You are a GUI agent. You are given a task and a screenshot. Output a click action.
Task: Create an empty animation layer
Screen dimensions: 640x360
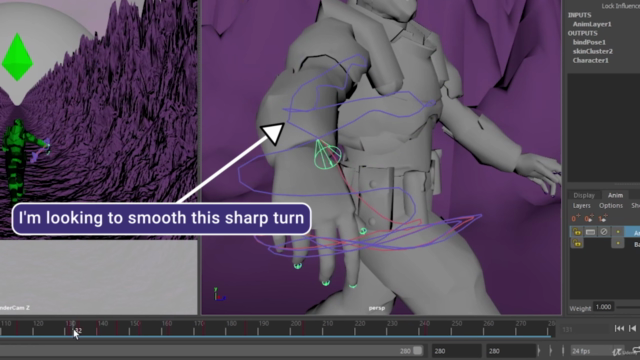click(x=576, y=218)
